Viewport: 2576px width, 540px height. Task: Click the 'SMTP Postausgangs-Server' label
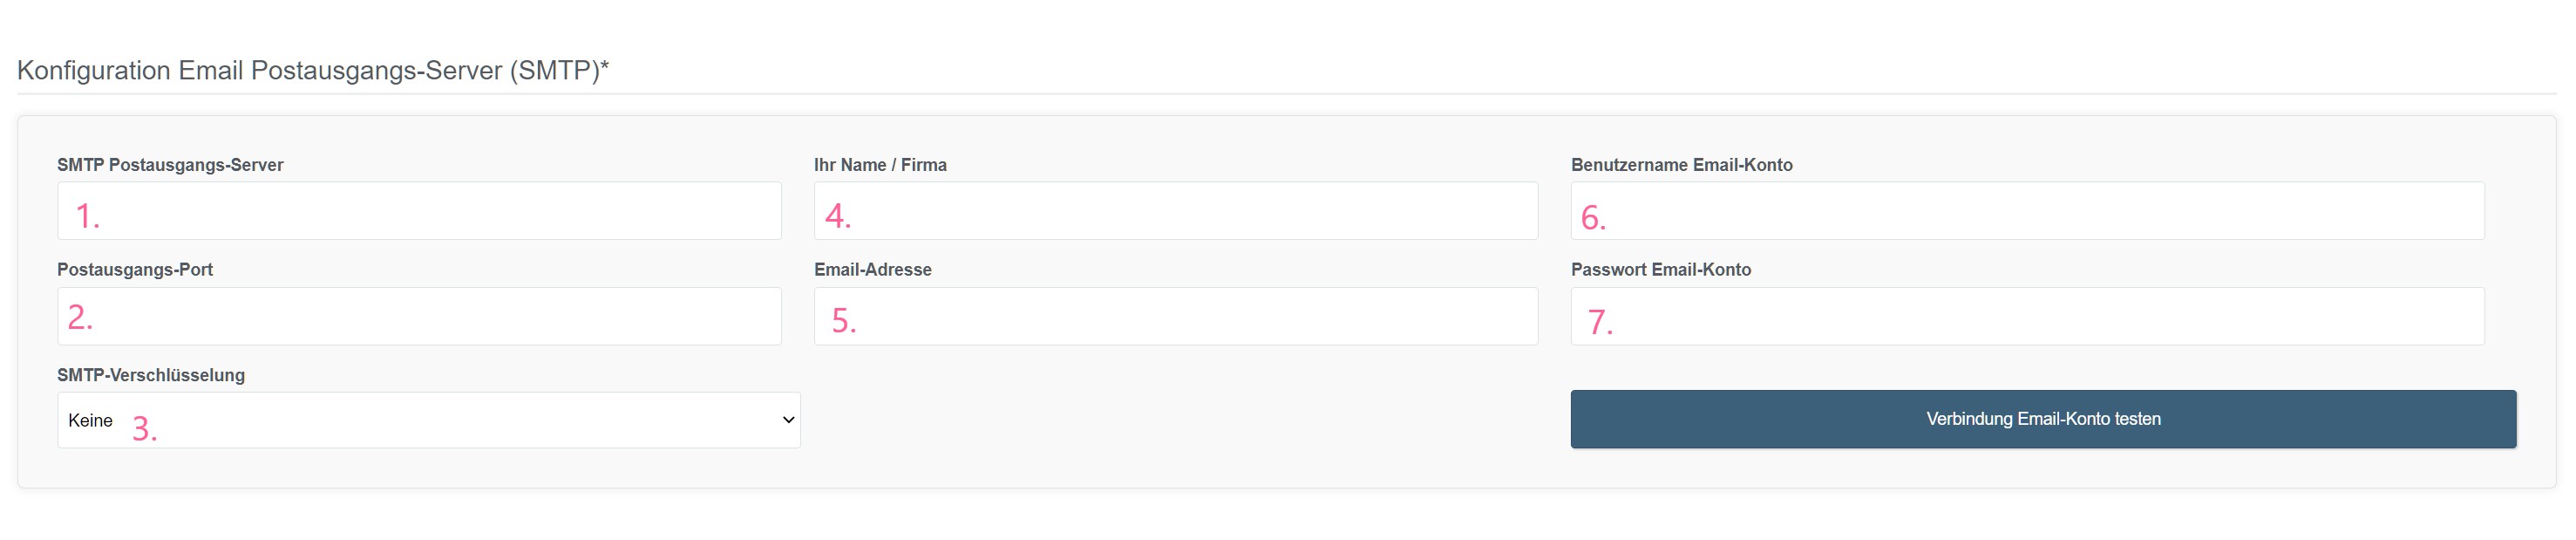pos(170,165)
